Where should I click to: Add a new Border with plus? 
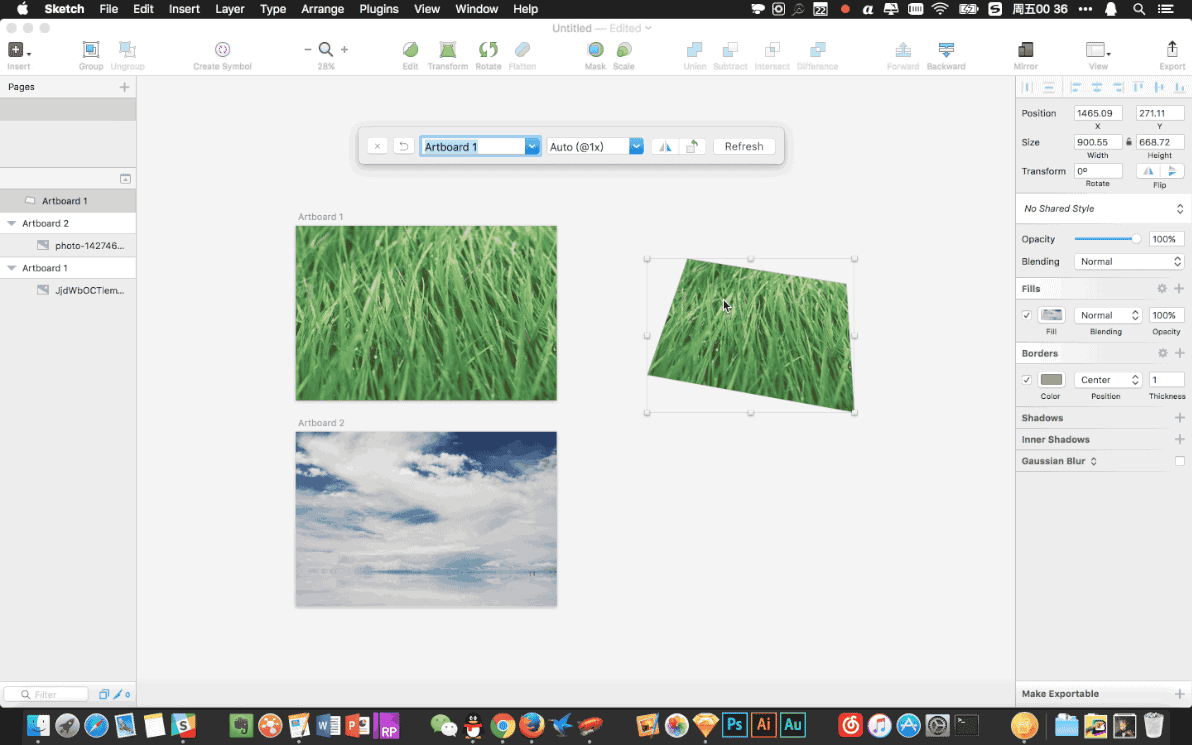click(x=1179, y=353)
